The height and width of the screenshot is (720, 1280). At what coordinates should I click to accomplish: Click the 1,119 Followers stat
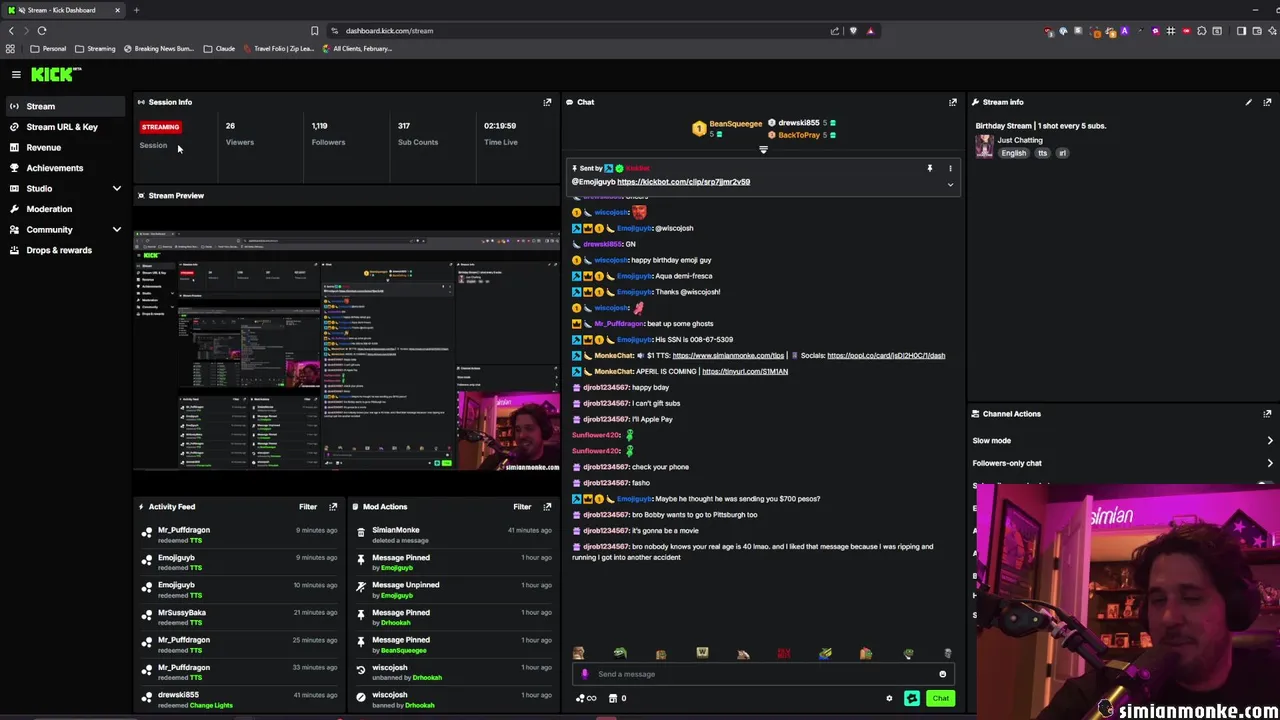point(328,134)
